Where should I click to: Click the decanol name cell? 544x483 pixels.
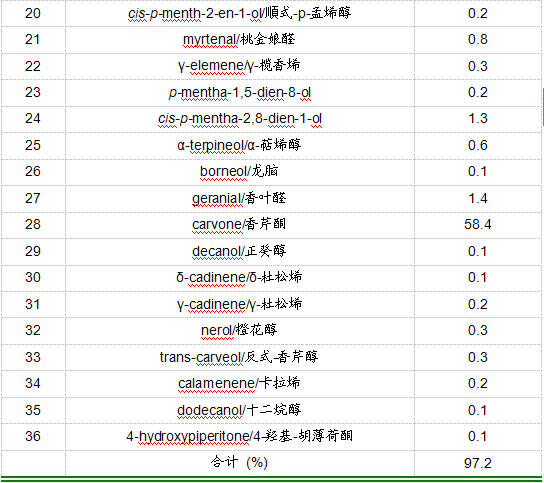(x=239, y=251)
